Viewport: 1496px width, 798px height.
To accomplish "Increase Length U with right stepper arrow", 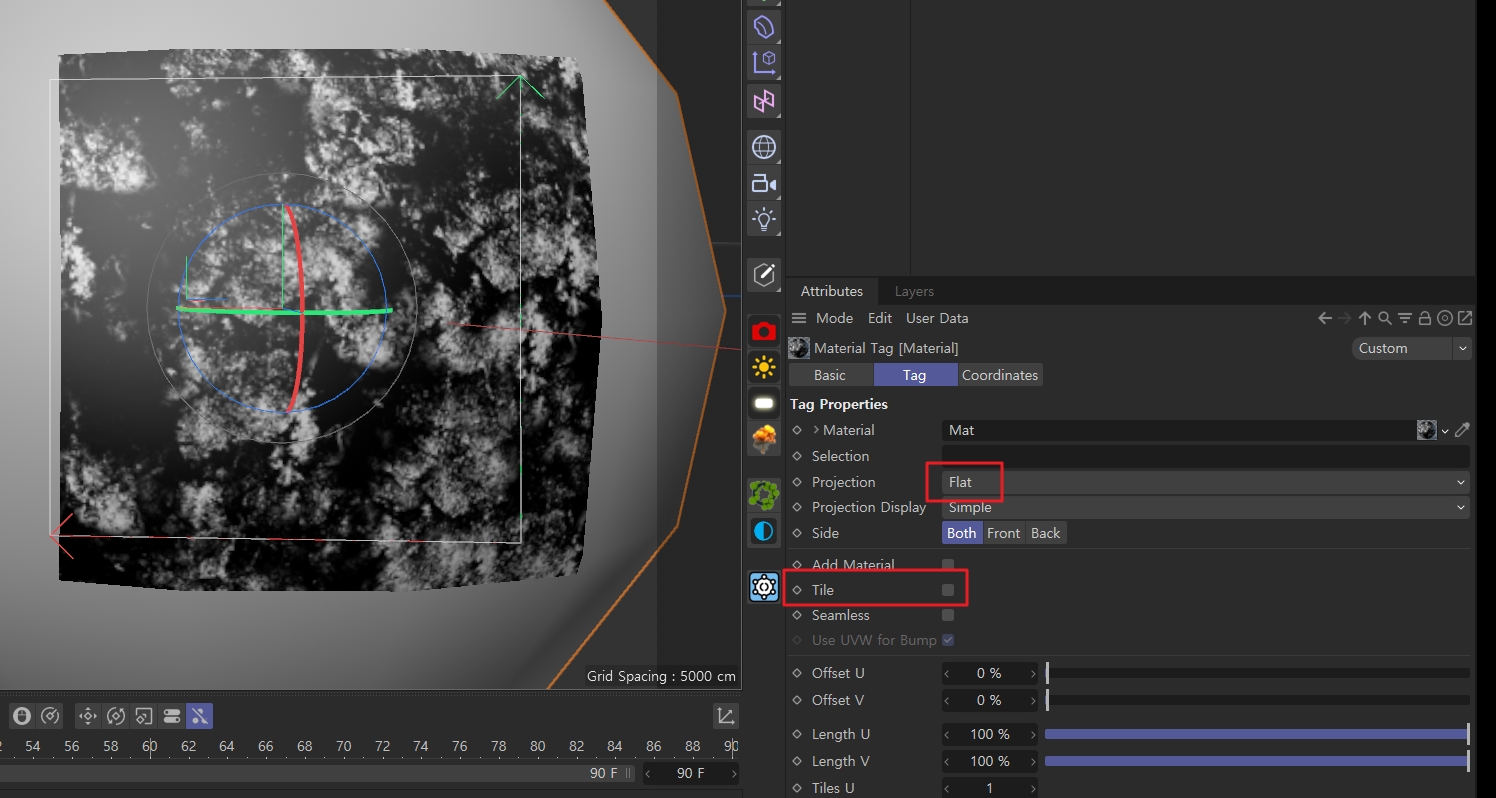I will [1033, 734].
